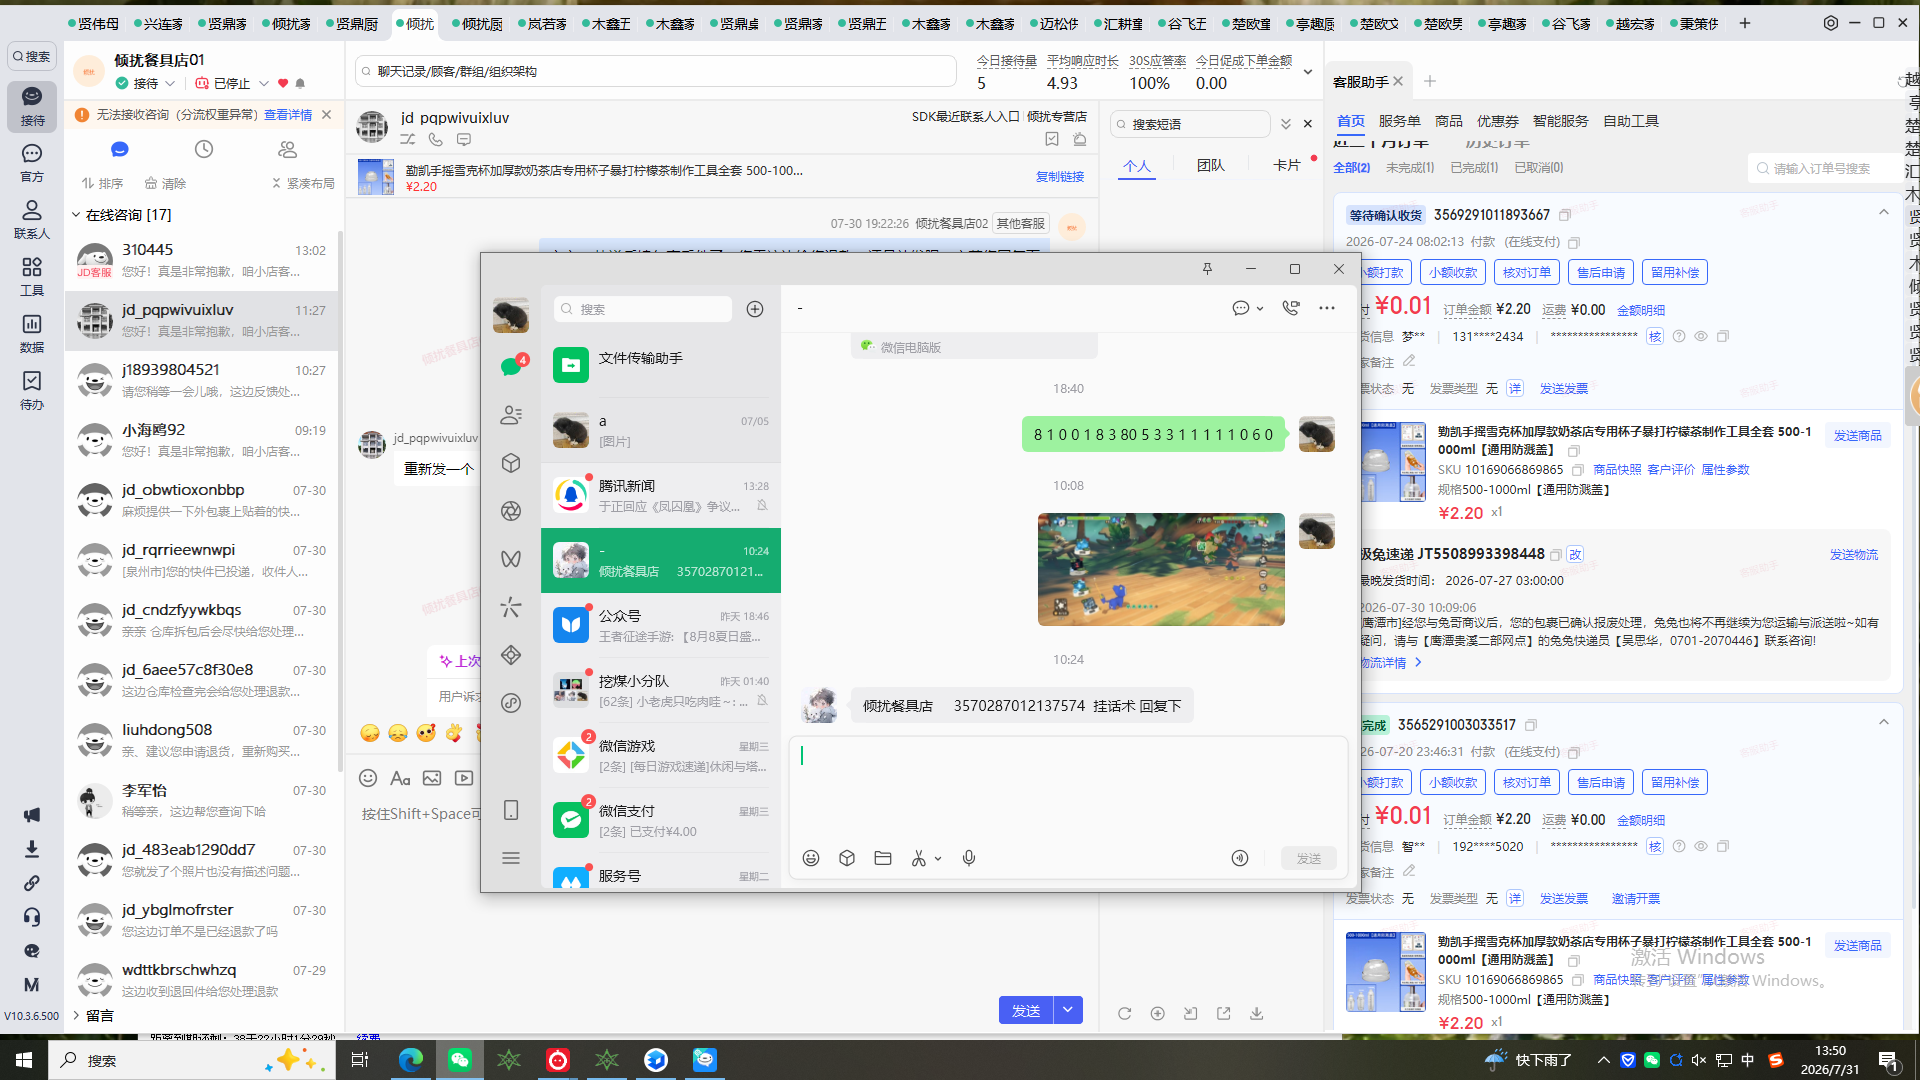Image resolution: width=1920 pixels, height=1080 pixels.
Task: Click 发送物流 for the JT5508993398448 shipment
Action: [1853, 554]
